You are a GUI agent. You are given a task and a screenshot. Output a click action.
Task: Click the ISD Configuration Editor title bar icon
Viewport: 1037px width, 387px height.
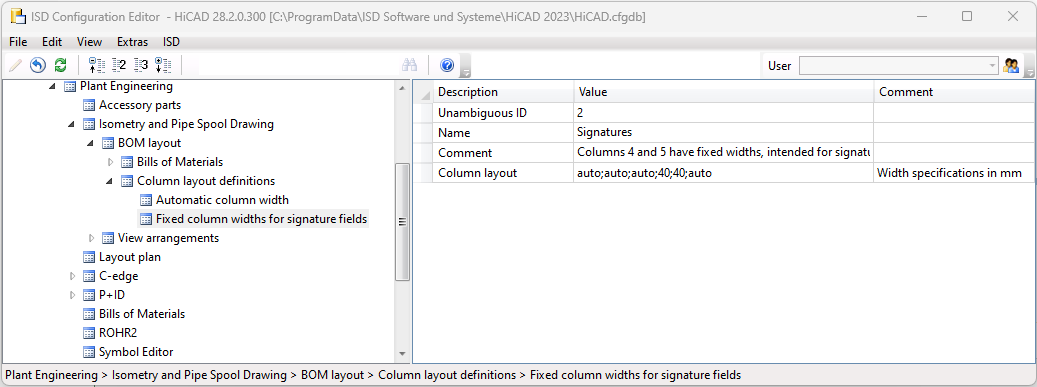(17, 17)
